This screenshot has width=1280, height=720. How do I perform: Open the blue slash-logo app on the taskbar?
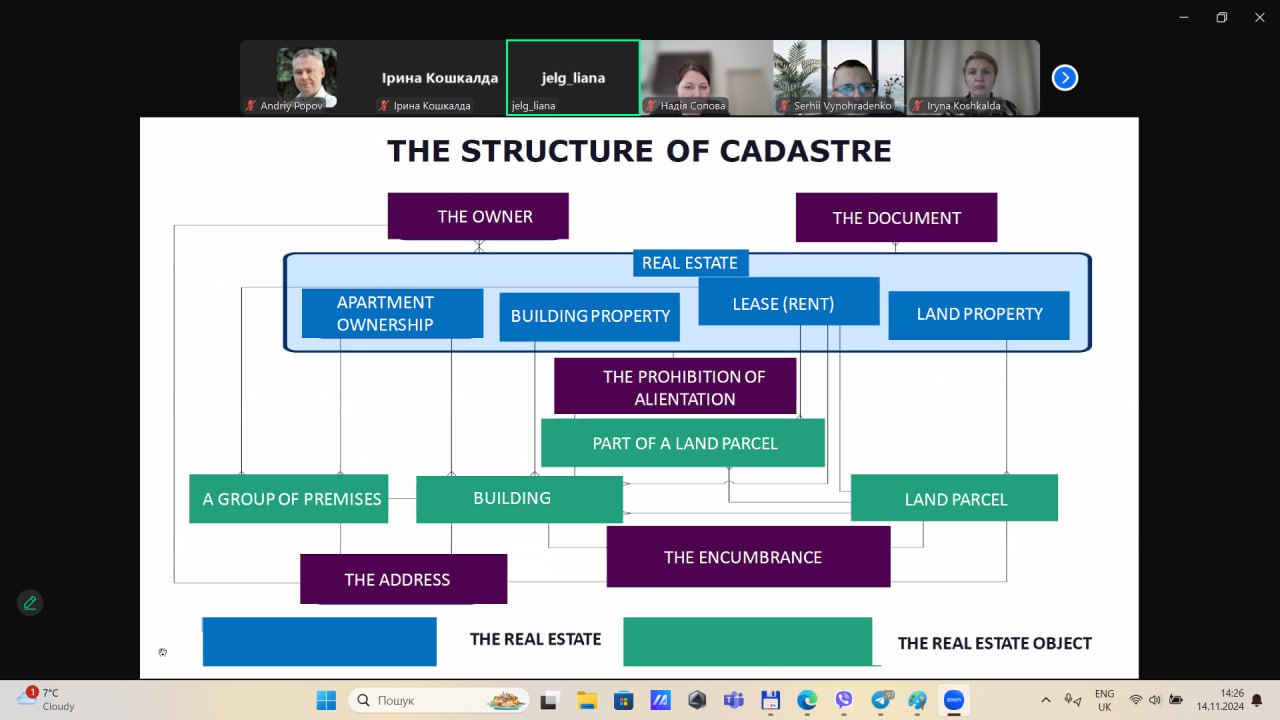click(660, 700)
